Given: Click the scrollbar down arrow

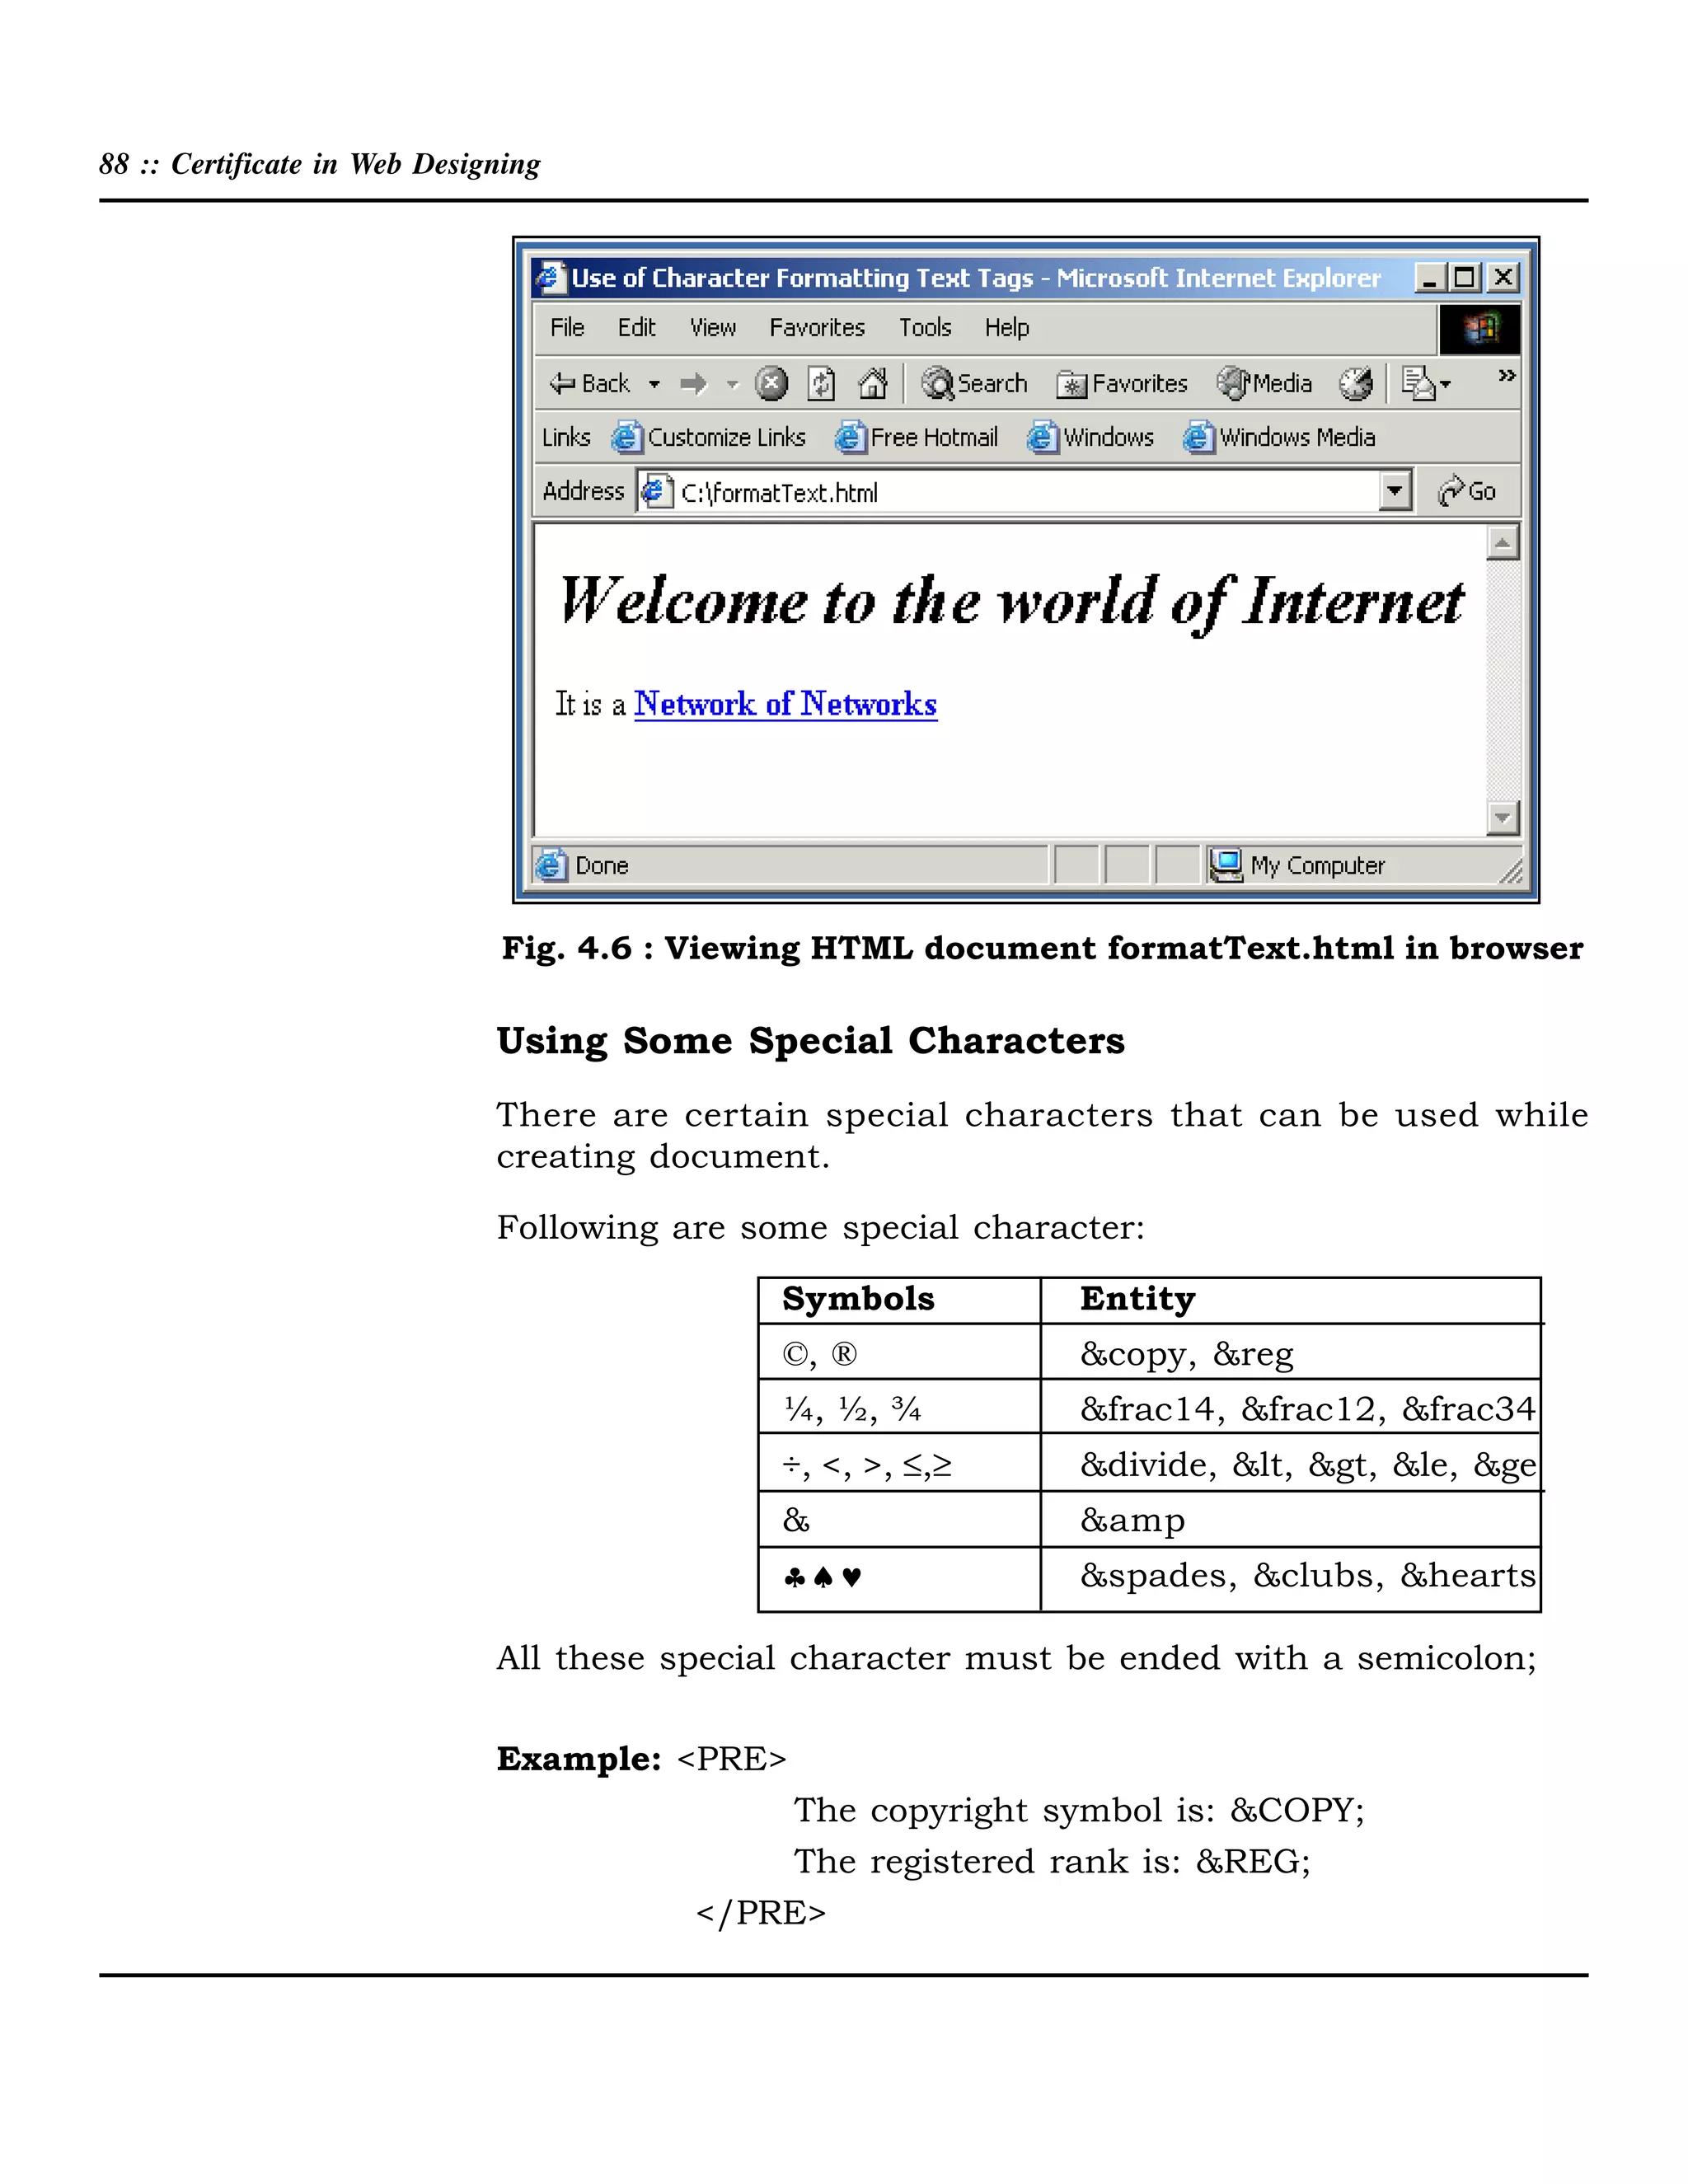Looking at the screenshot, I should tap(1502, 817).
